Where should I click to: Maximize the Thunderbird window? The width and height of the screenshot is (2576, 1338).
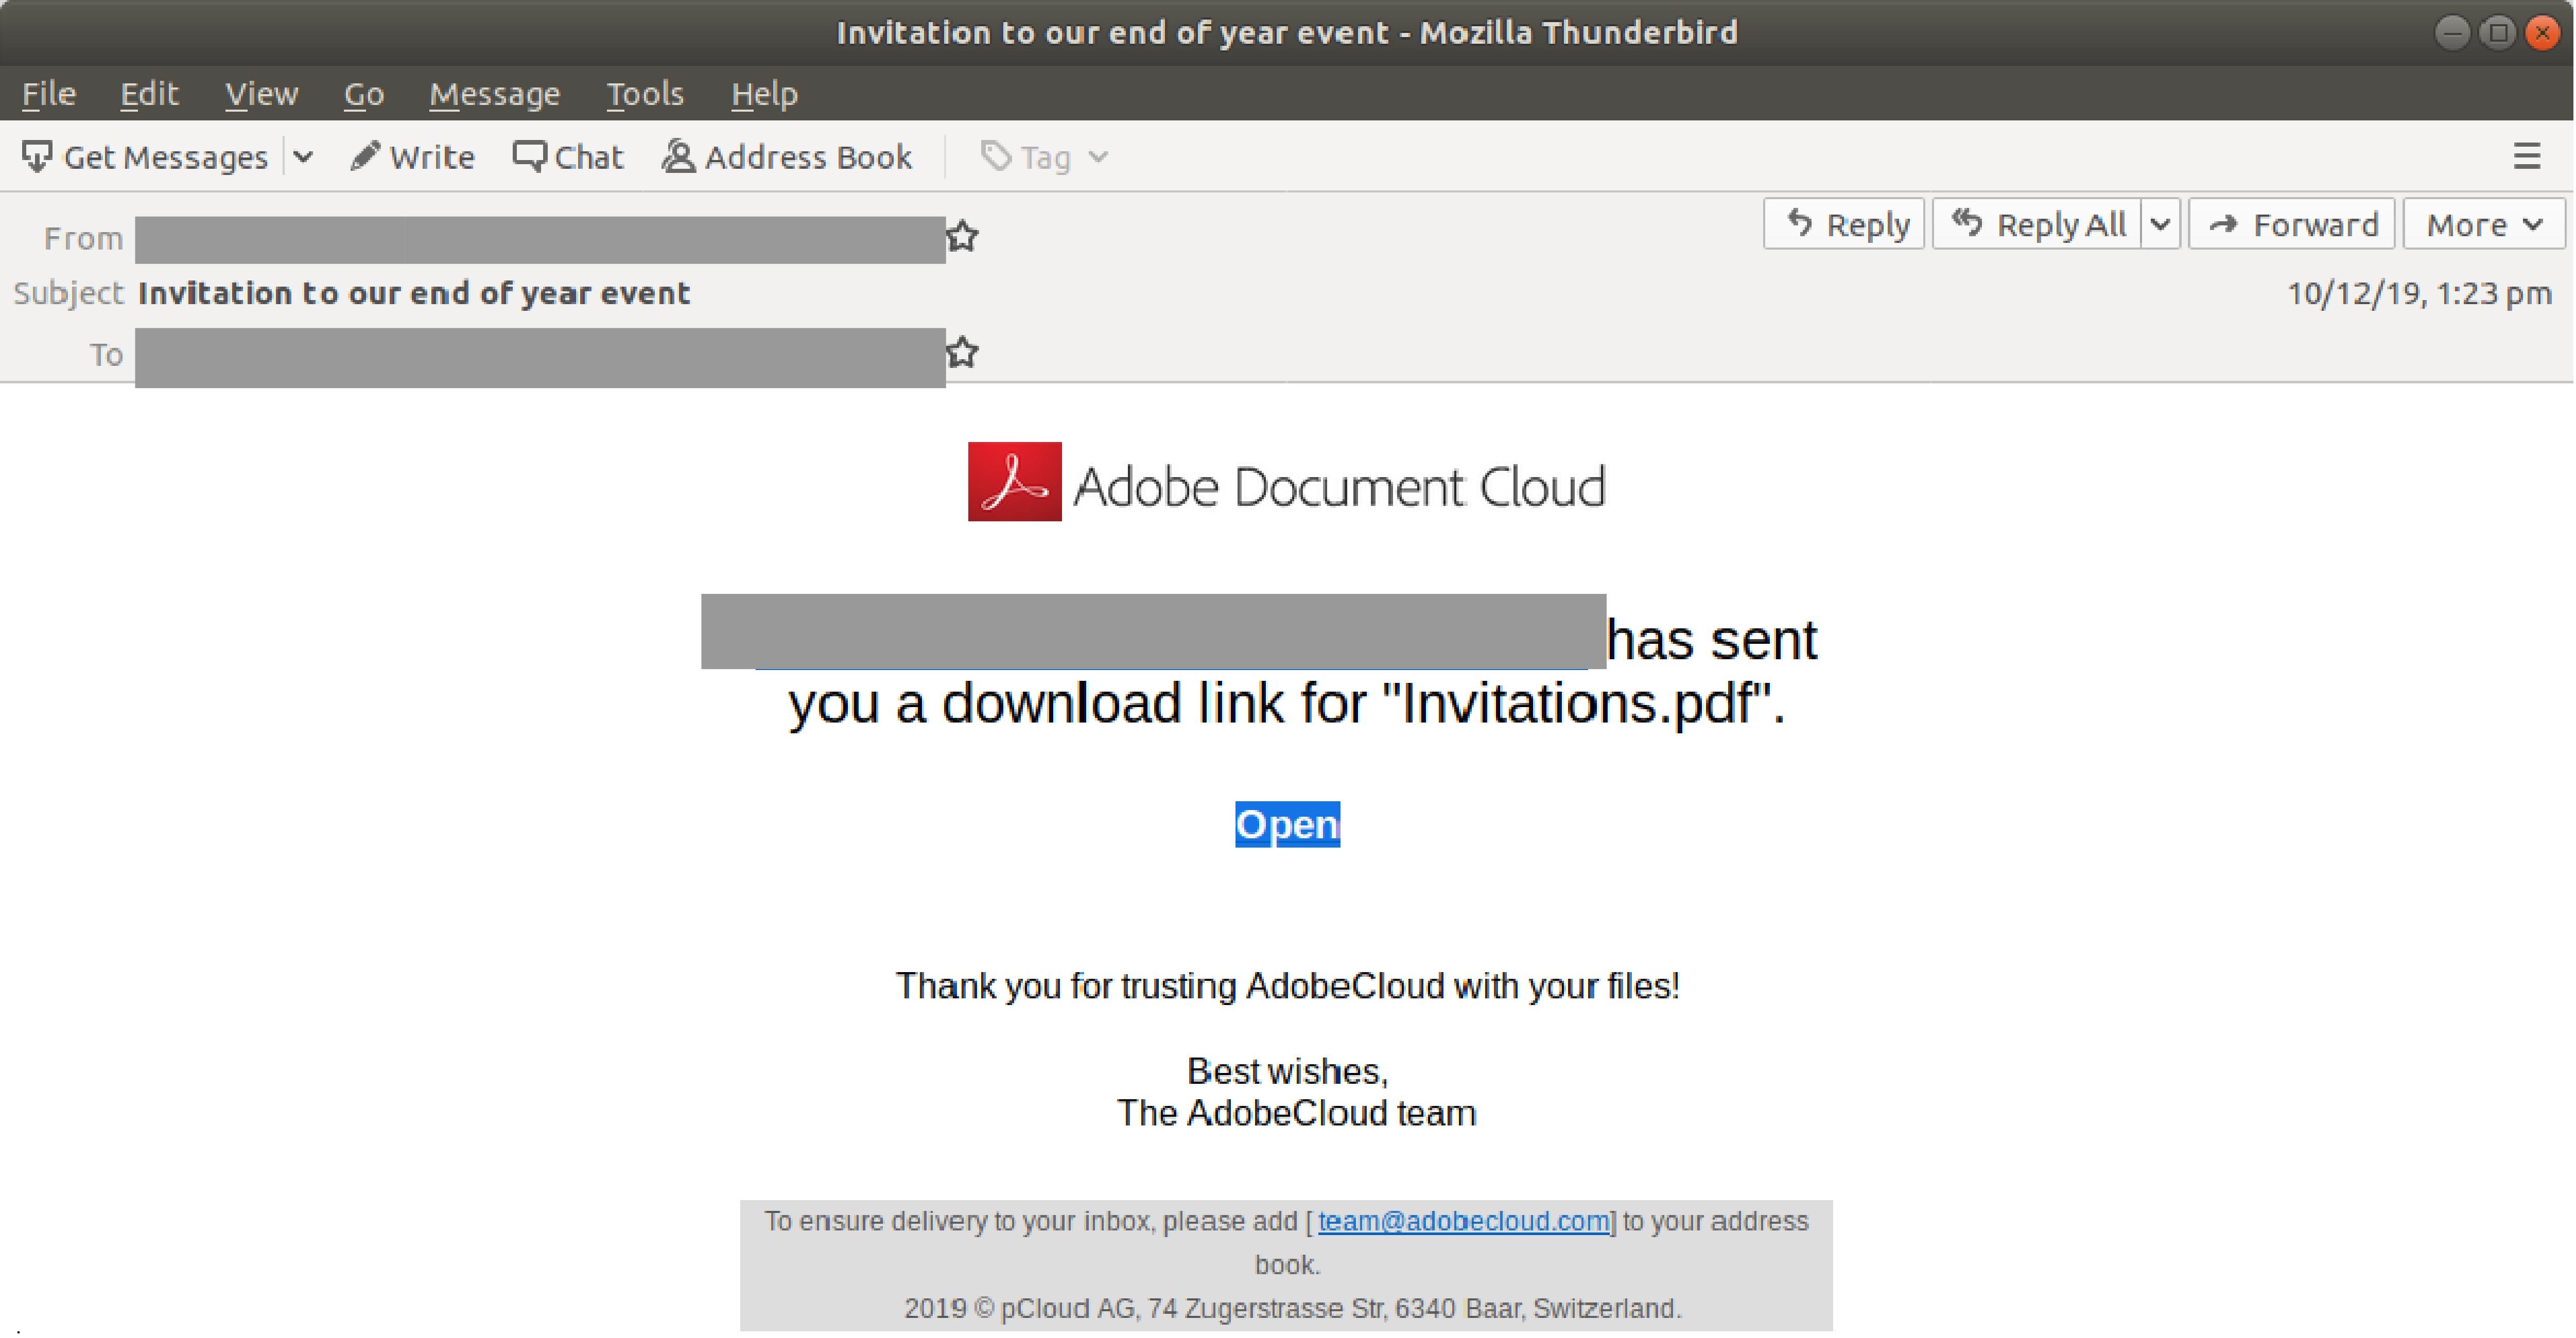(2498, 33)
